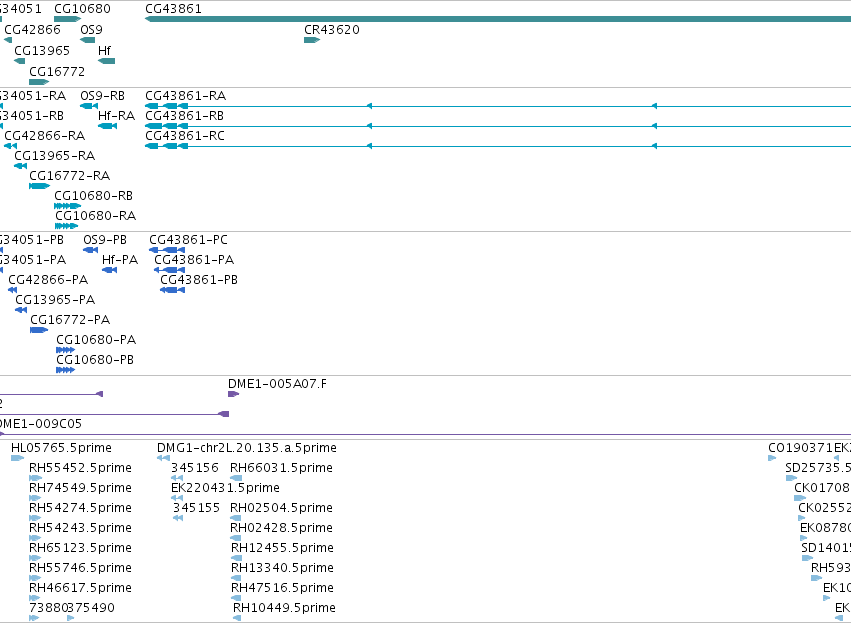The height and width of the screenshot is (623, 851).
Task: Select protein CG43861-PA
Action: 169,270
